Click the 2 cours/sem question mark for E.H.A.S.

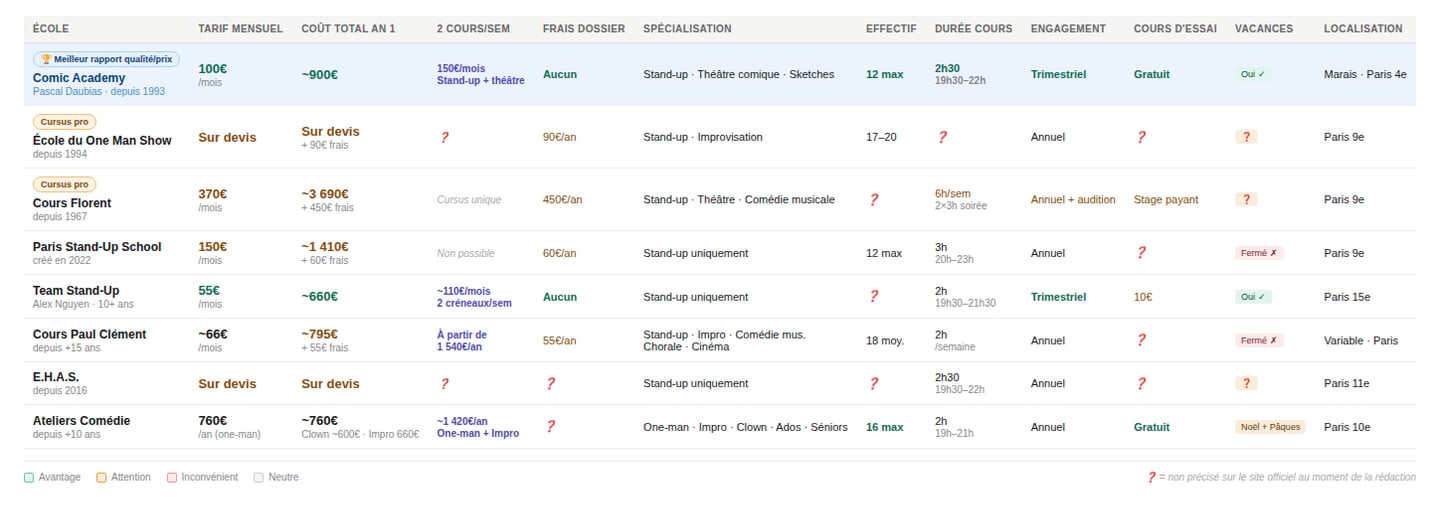pos(444,384)
